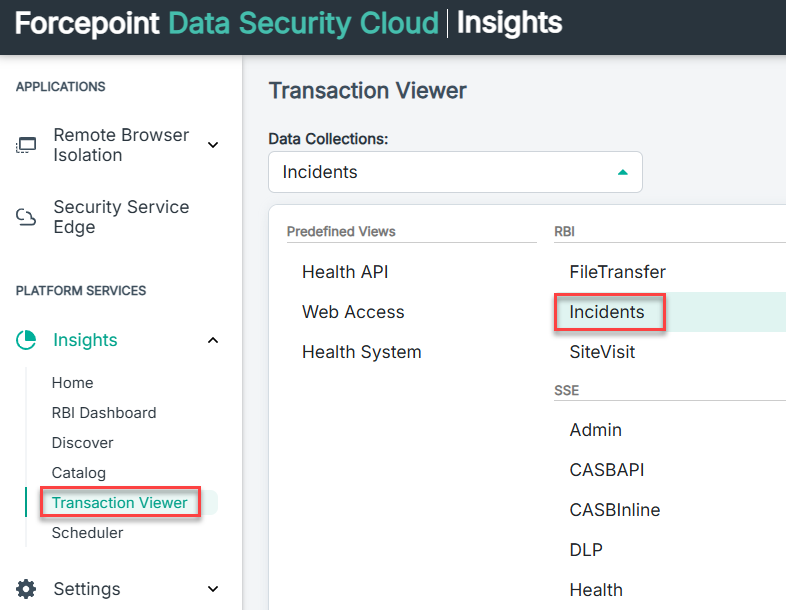Image resolution: width=786 pixels, height=610 pixels.
Task: Click the Remote Browser Isolation icon
Action: (x=26, y=145)
